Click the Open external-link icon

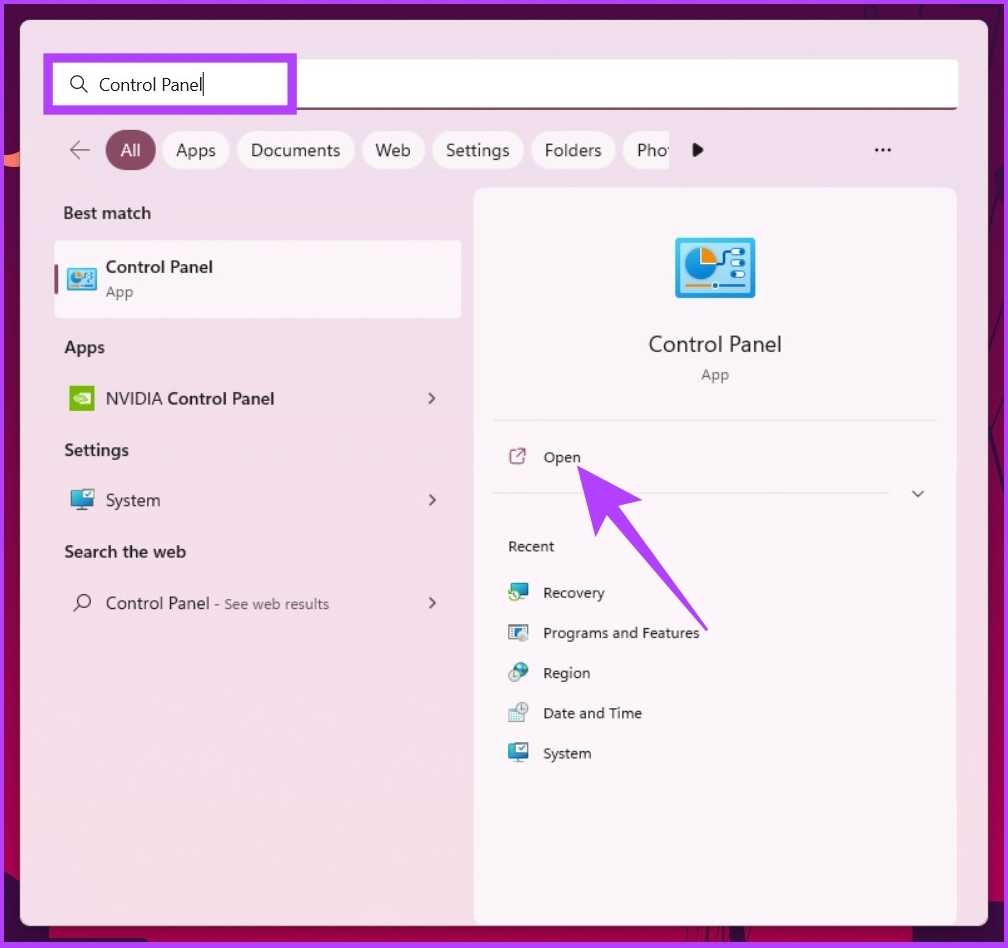[x=518, y=456]
